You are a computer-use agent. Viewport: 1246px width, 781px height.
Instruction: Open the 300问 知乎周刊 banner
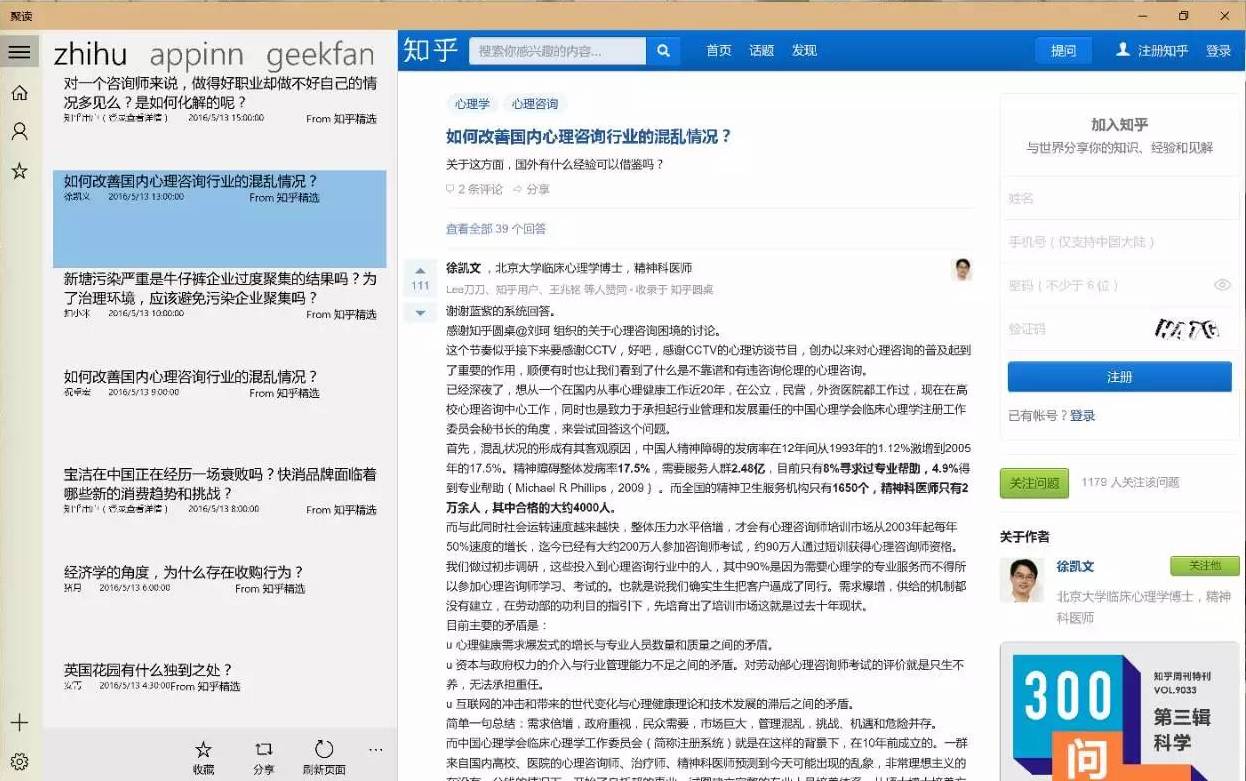(x=1120, y=712)
